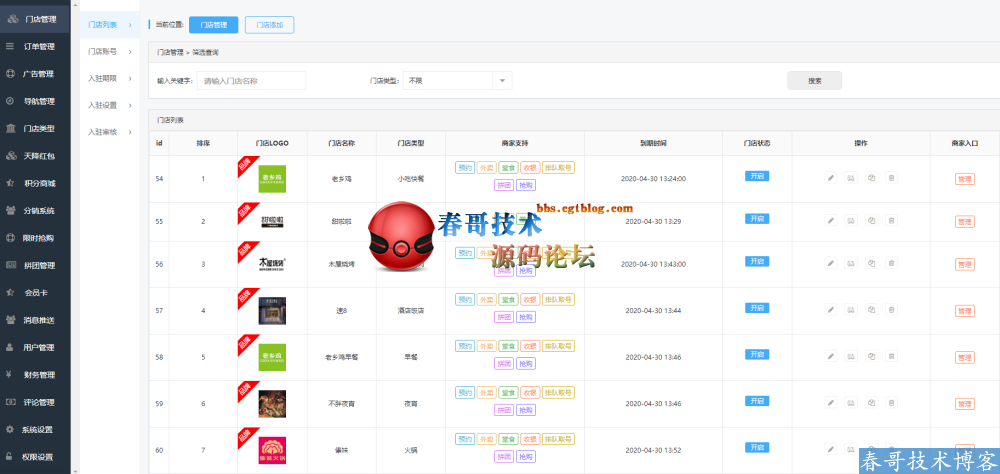Screen dimensions: 1000x474
Task: Click the 预约 tag in 速8 row
Action: coord(465,299)
